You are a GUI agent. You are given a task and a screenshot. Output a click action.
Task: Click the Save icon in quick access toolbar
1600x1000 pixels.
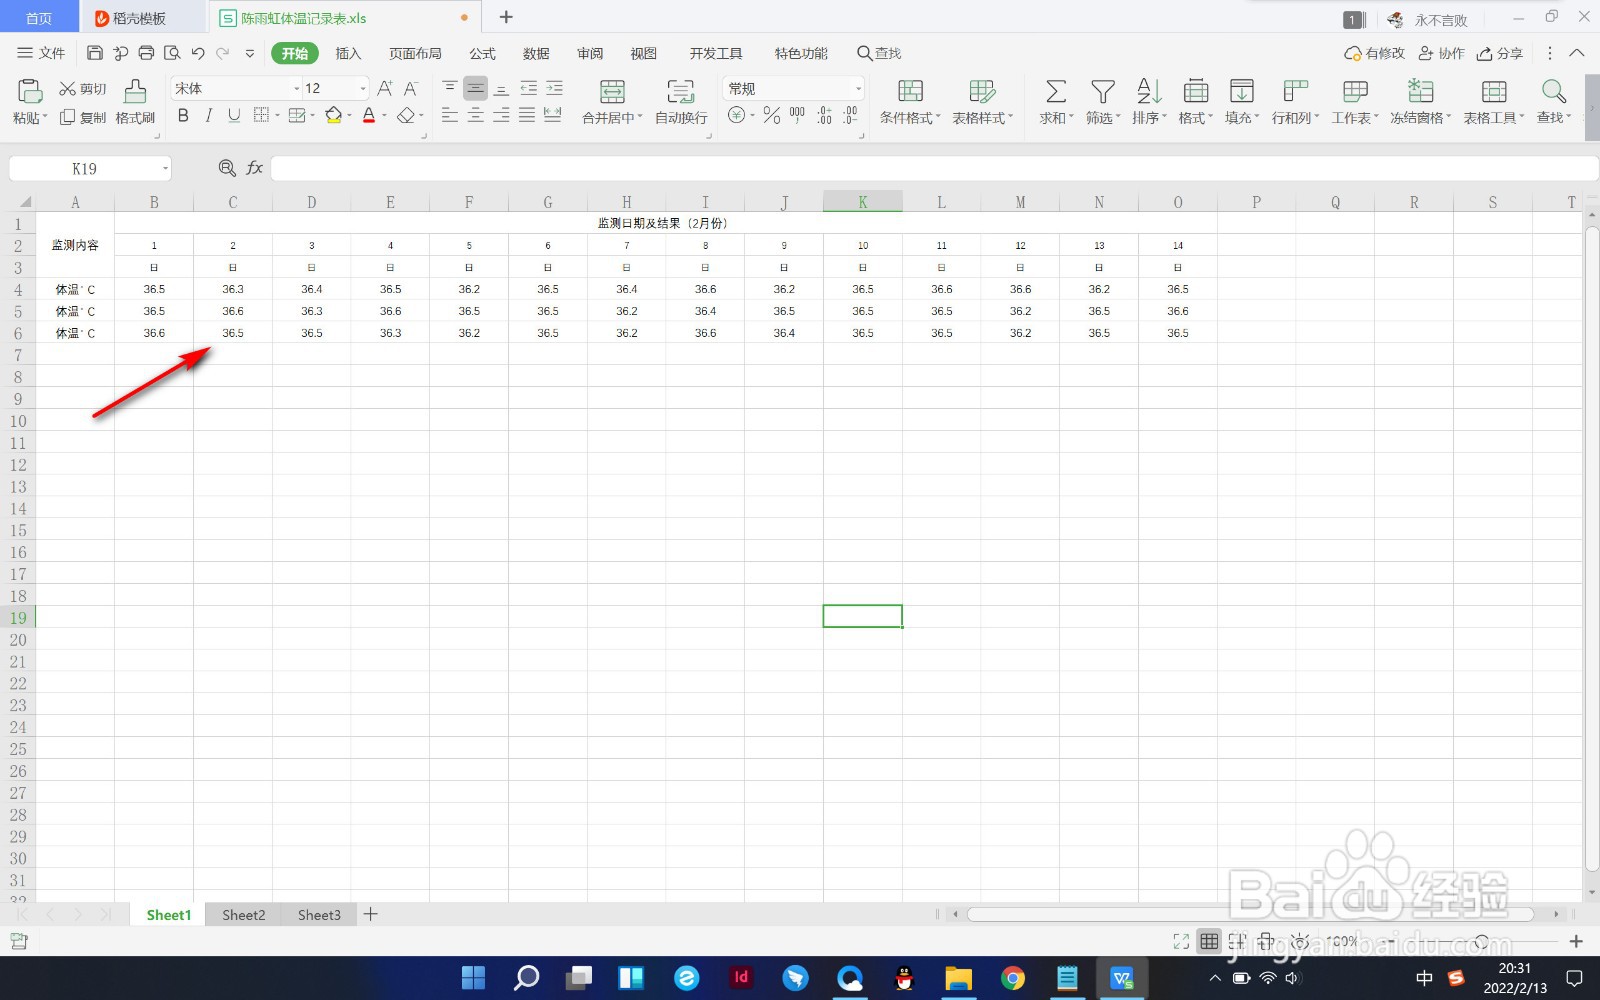(95, 53)
